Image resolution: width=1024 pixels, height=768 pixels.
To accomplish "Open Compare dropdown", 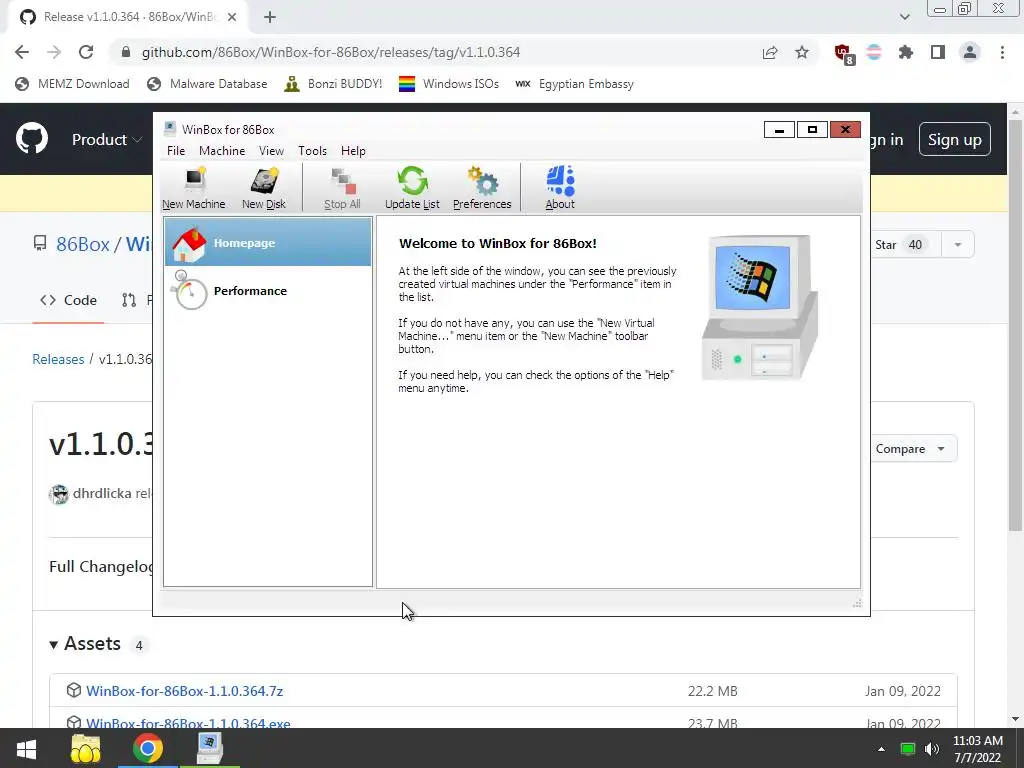I will (x=912, y=449).
